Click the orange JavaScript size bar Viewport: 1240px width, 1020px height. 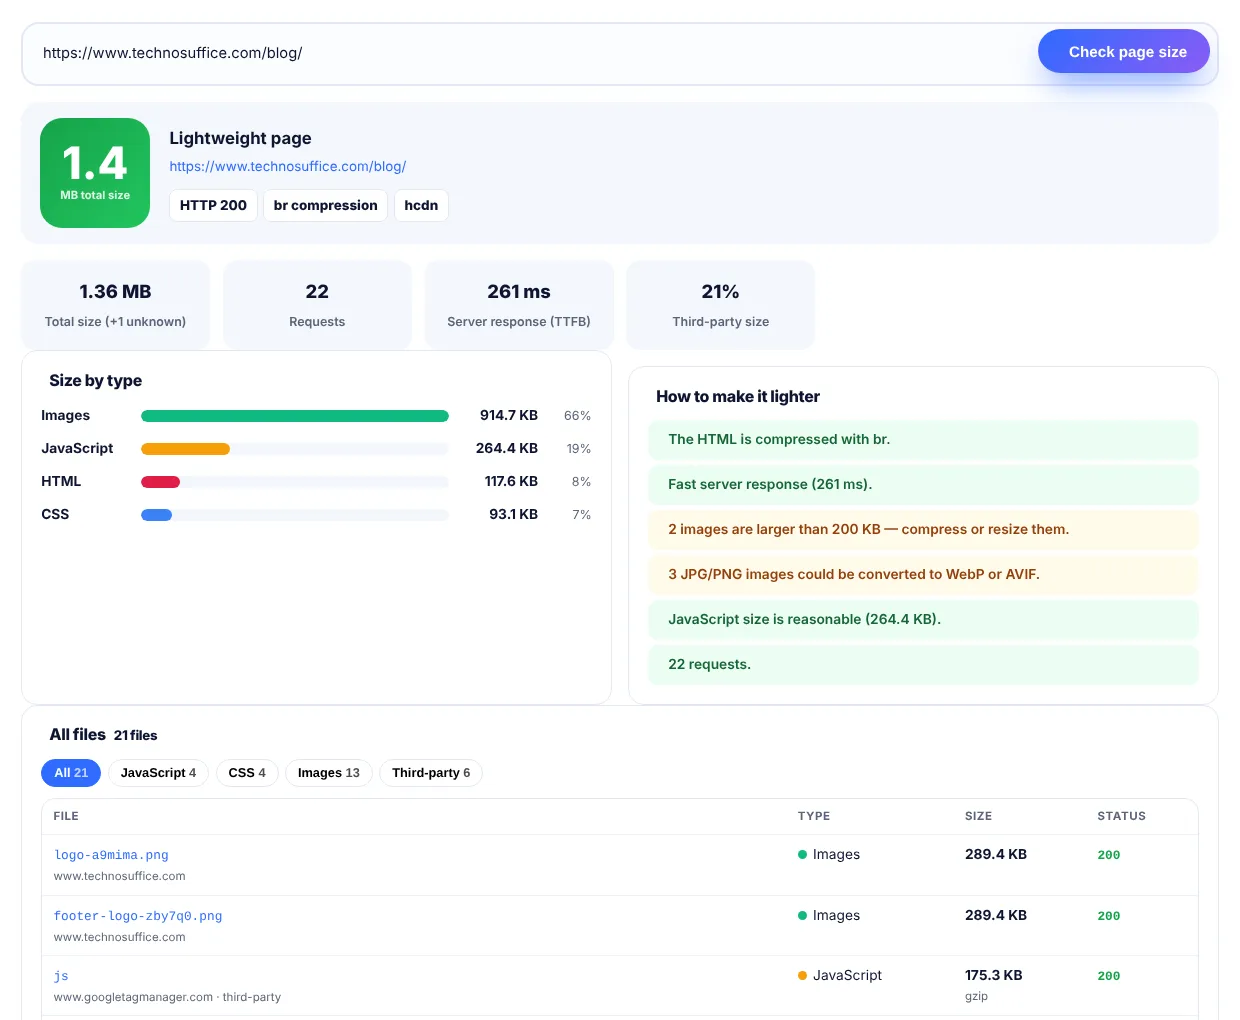coord(185,449)
